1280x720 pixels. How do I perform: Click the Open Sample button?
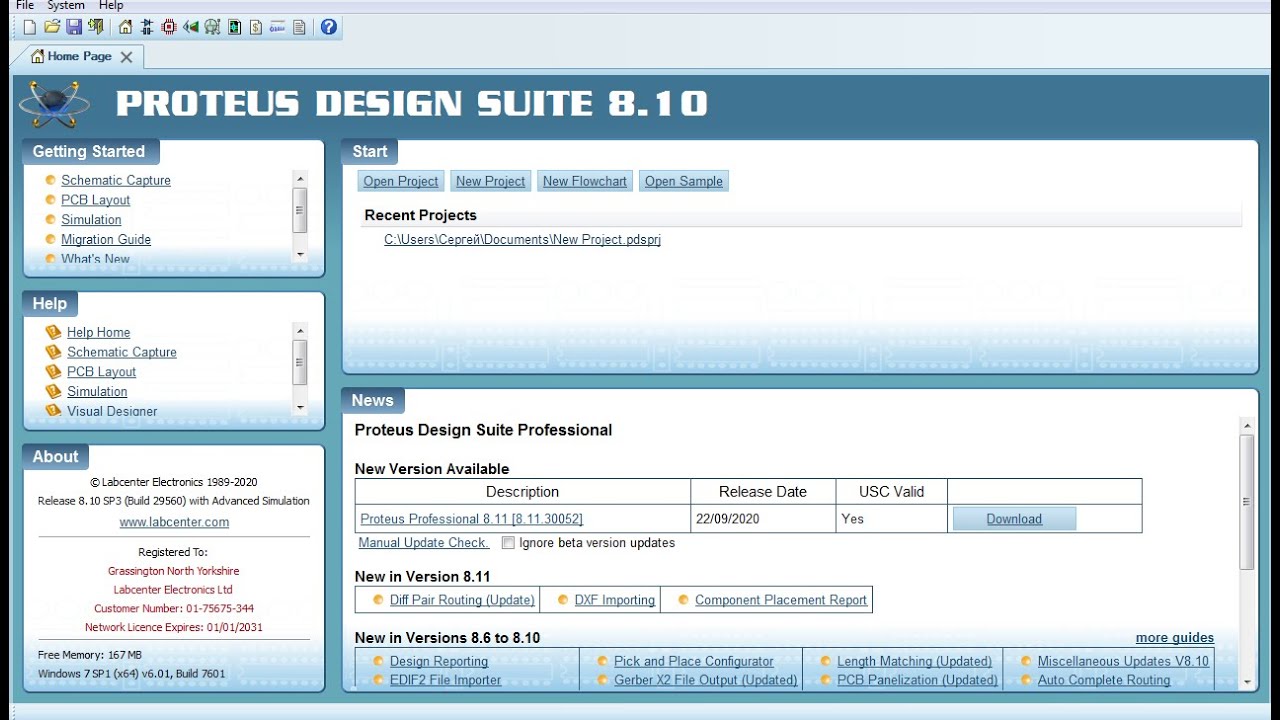(x=683, y=181)
